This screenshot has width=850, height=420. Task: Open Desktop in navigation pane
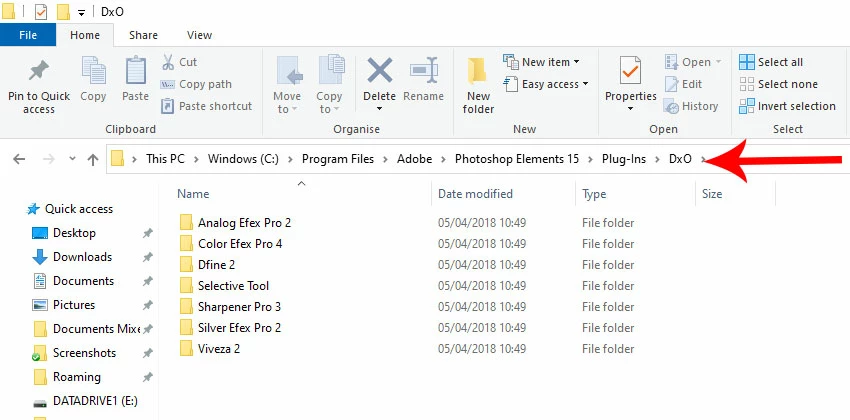64,233
